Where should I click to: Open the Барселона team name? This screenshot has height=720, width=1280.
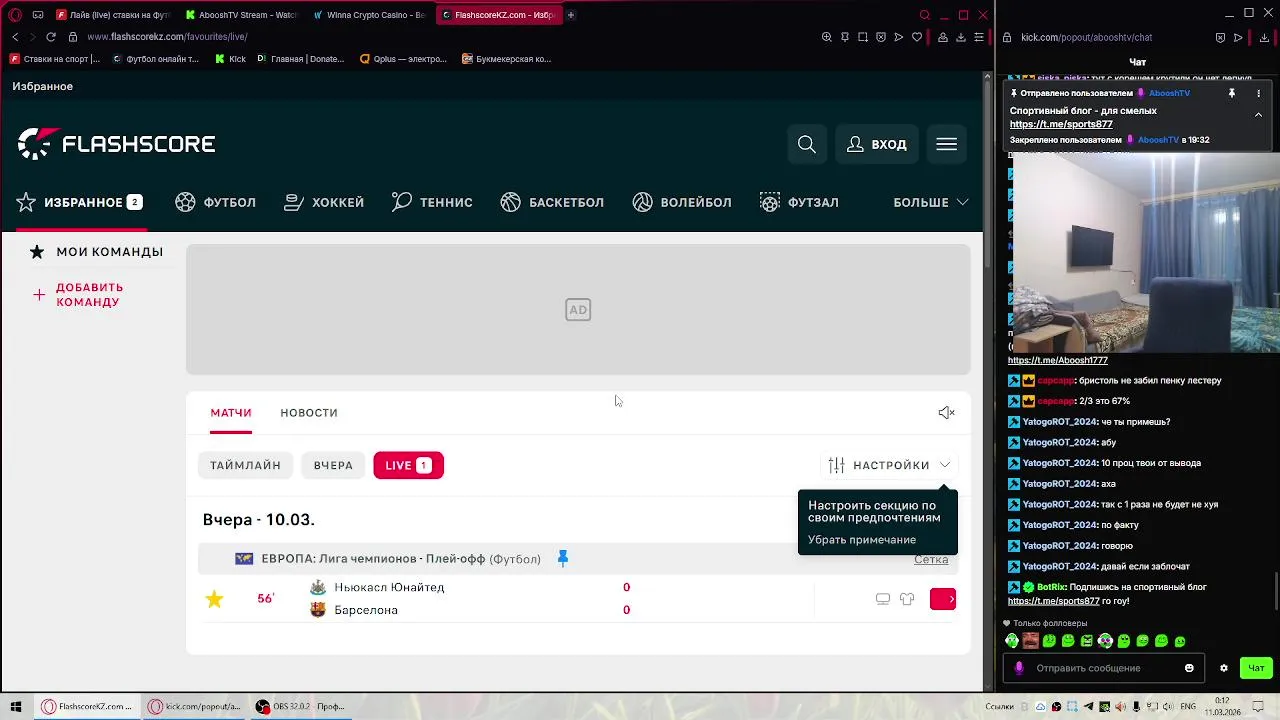(x=366, y=610)
